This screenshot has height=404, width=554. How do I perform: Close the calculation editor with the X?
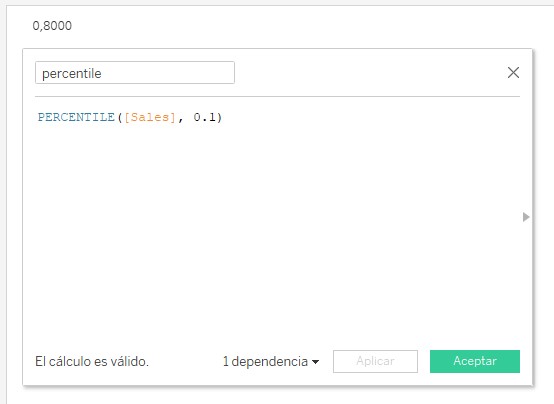(513, 72)
